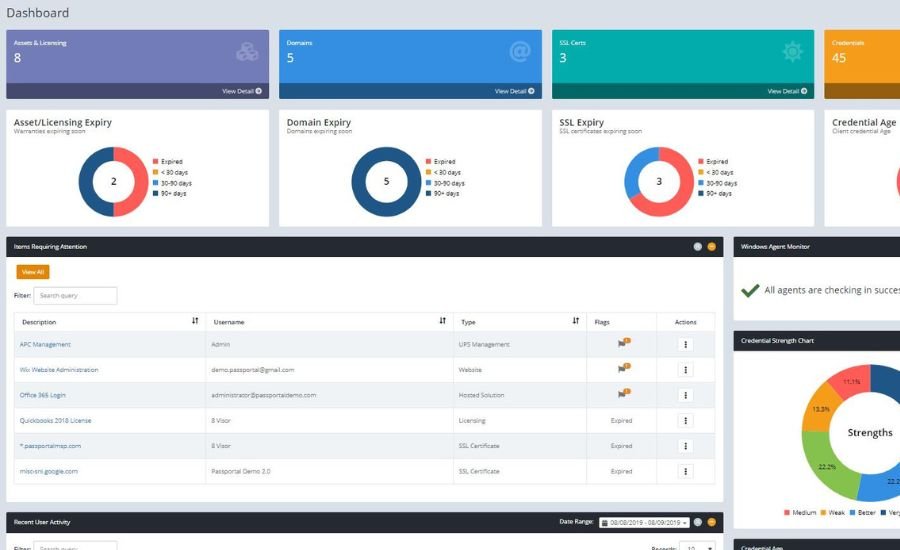The image size is (900, 550).
Task: Click the Domains @ icon
Action: coord(519,52)
